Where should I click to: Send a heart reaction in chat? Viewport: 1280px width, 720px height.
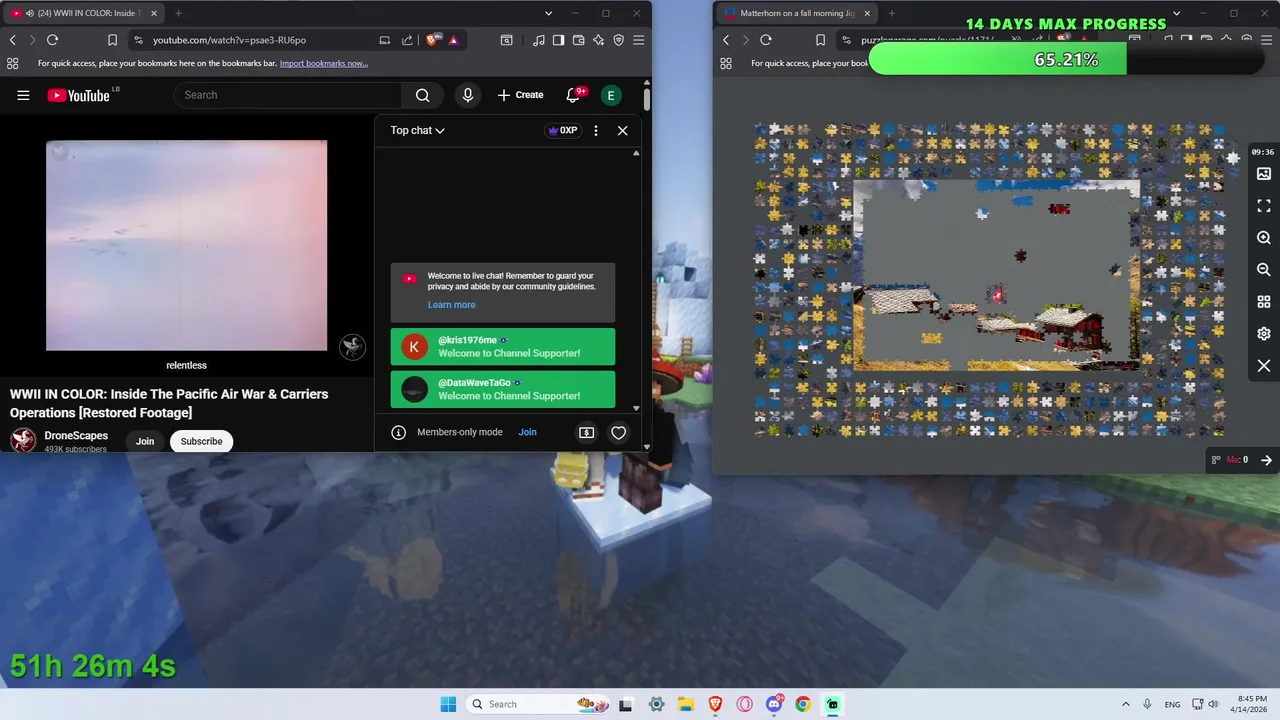(x=618, y=432)
